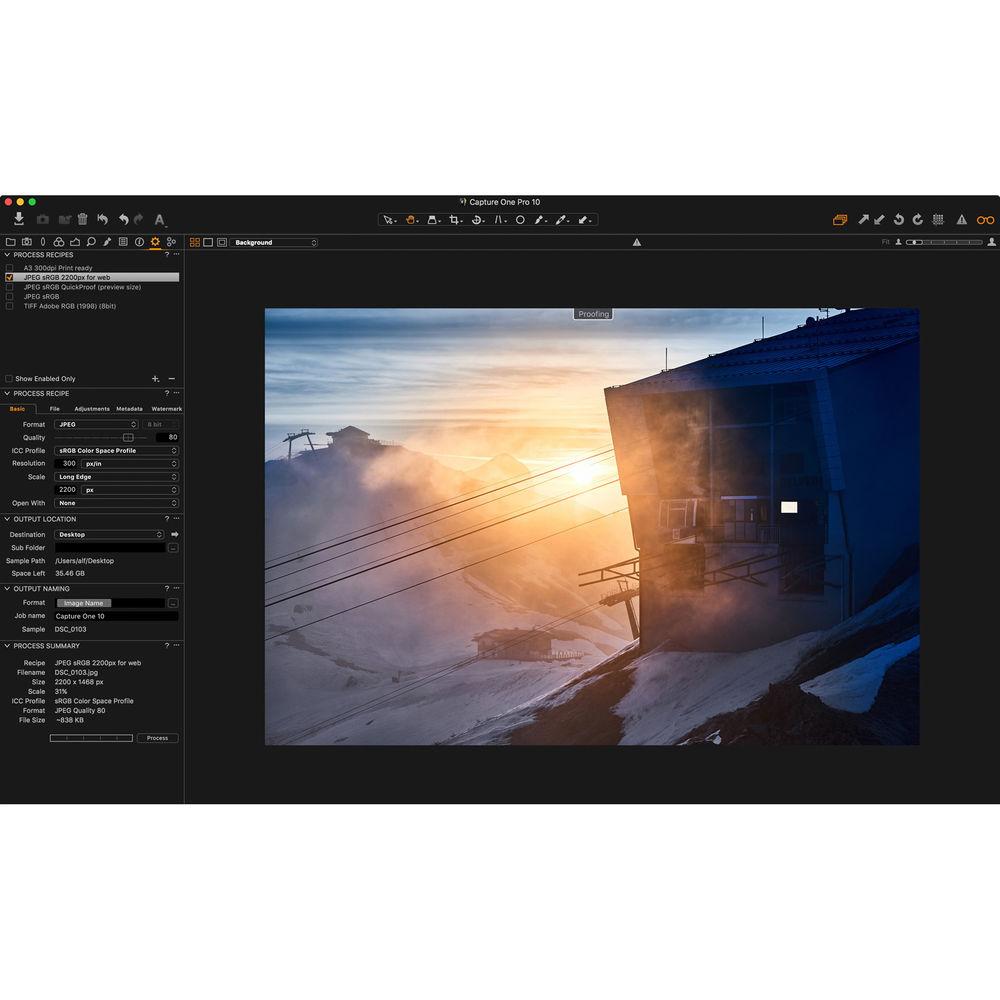Toggle Show Enabled Only option
This screenshot has width=1000, height=1000.
tap(8, 378)
